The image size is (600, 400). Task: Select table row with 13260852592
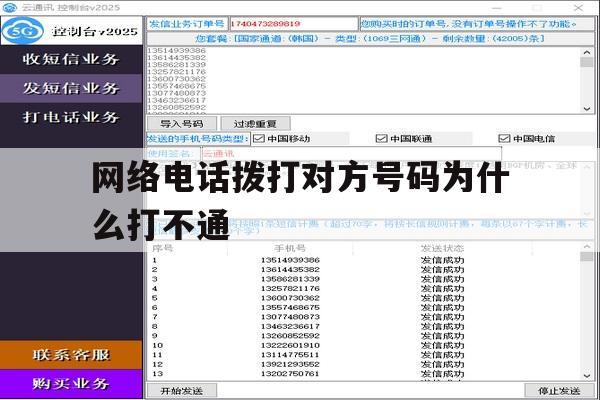point(364,336)
